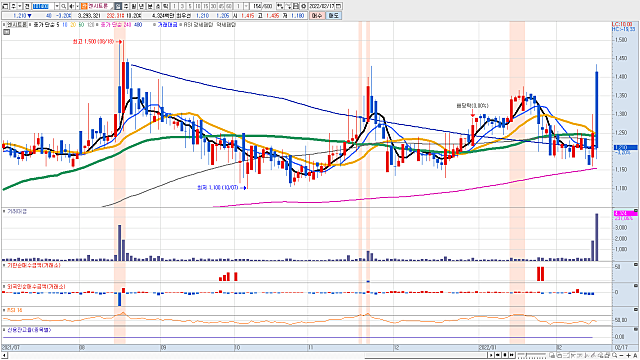Click the minus zoom-out icon at bottom right
The width and height of the screenshot is (640, 360).
[622, 356]
